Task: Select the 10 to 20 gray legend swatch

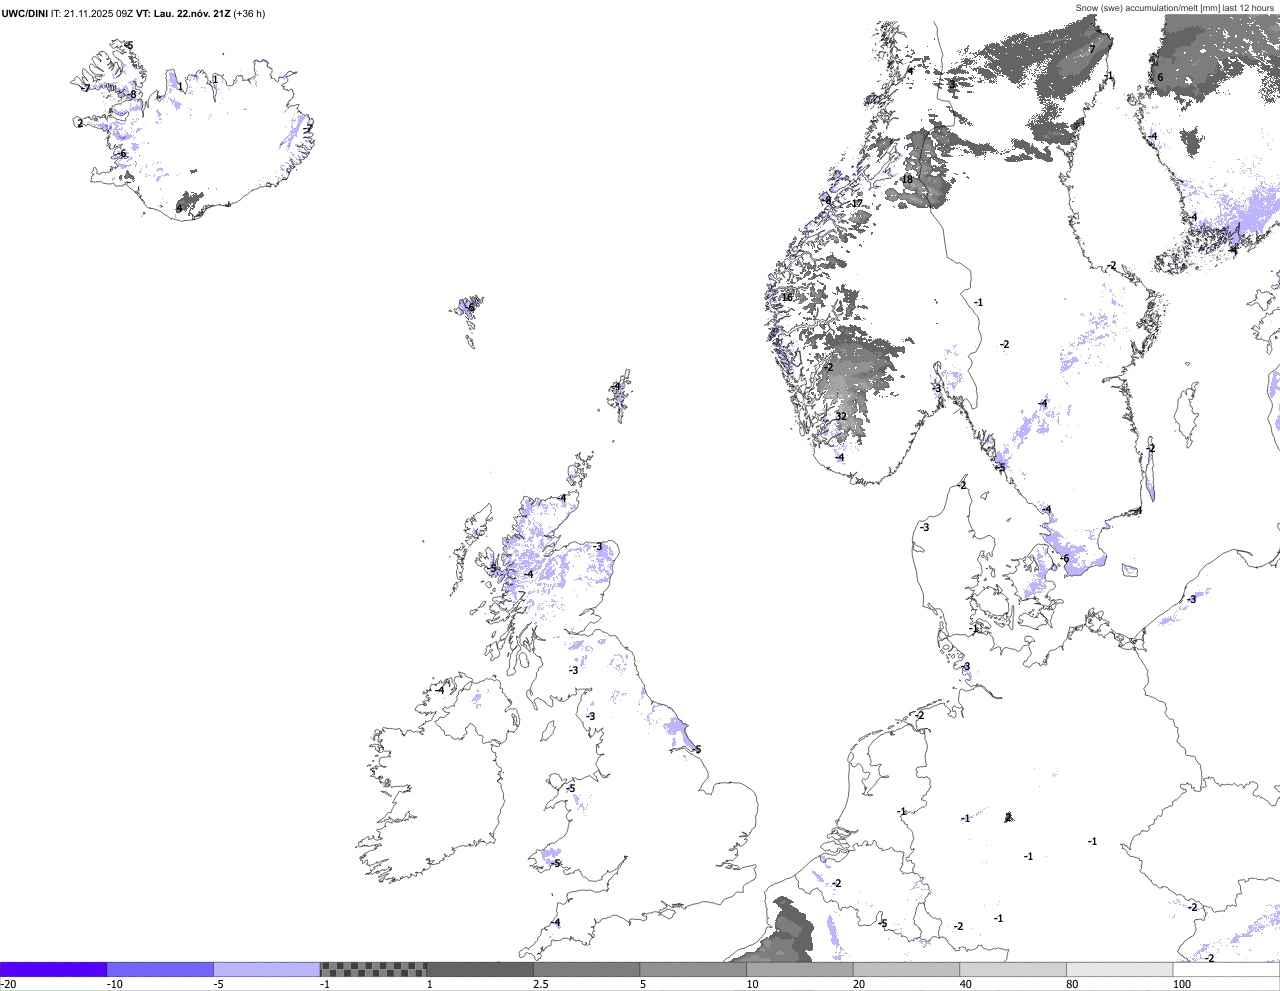Action: coord(800,969)
